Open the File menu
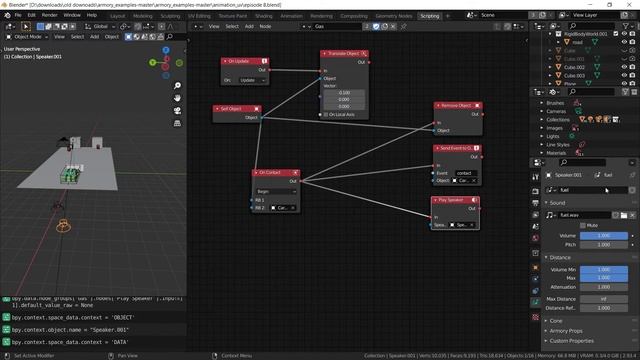Image resolution: width=640 pixels, height=360 pixels. tap(18, 16)
